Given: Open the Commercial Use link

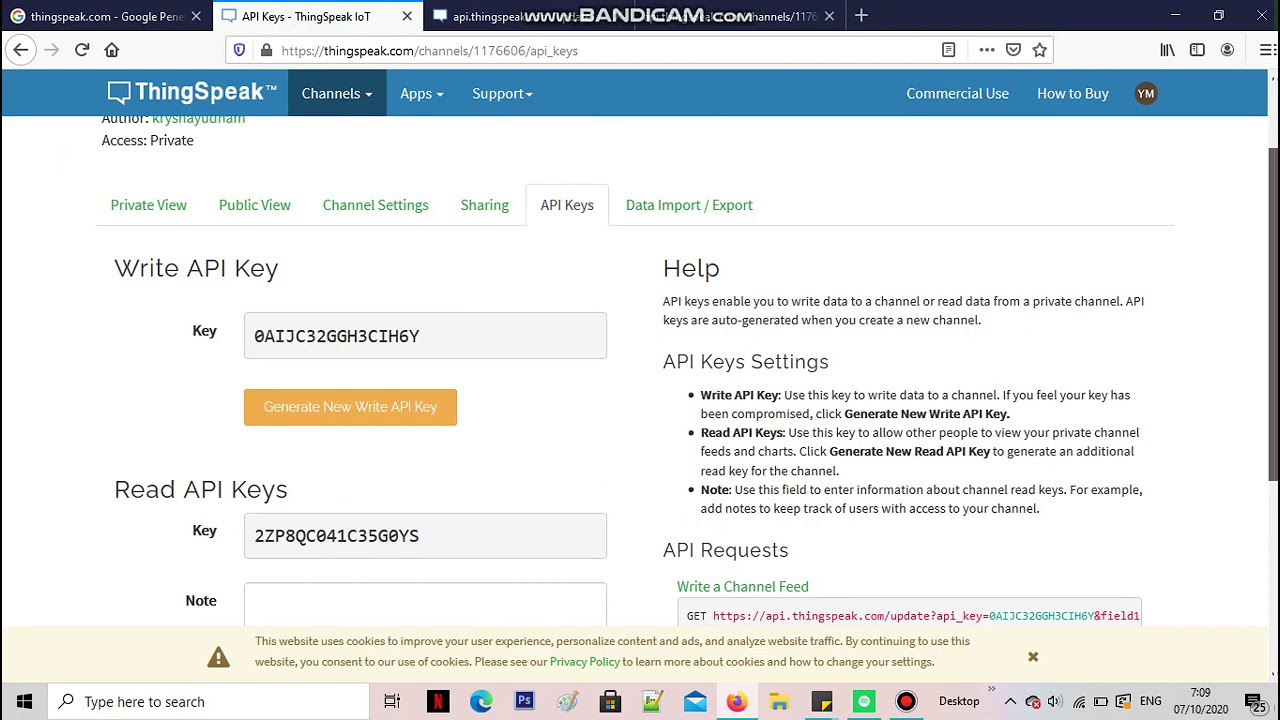Looking at the screenshot, I should [957, 93].
